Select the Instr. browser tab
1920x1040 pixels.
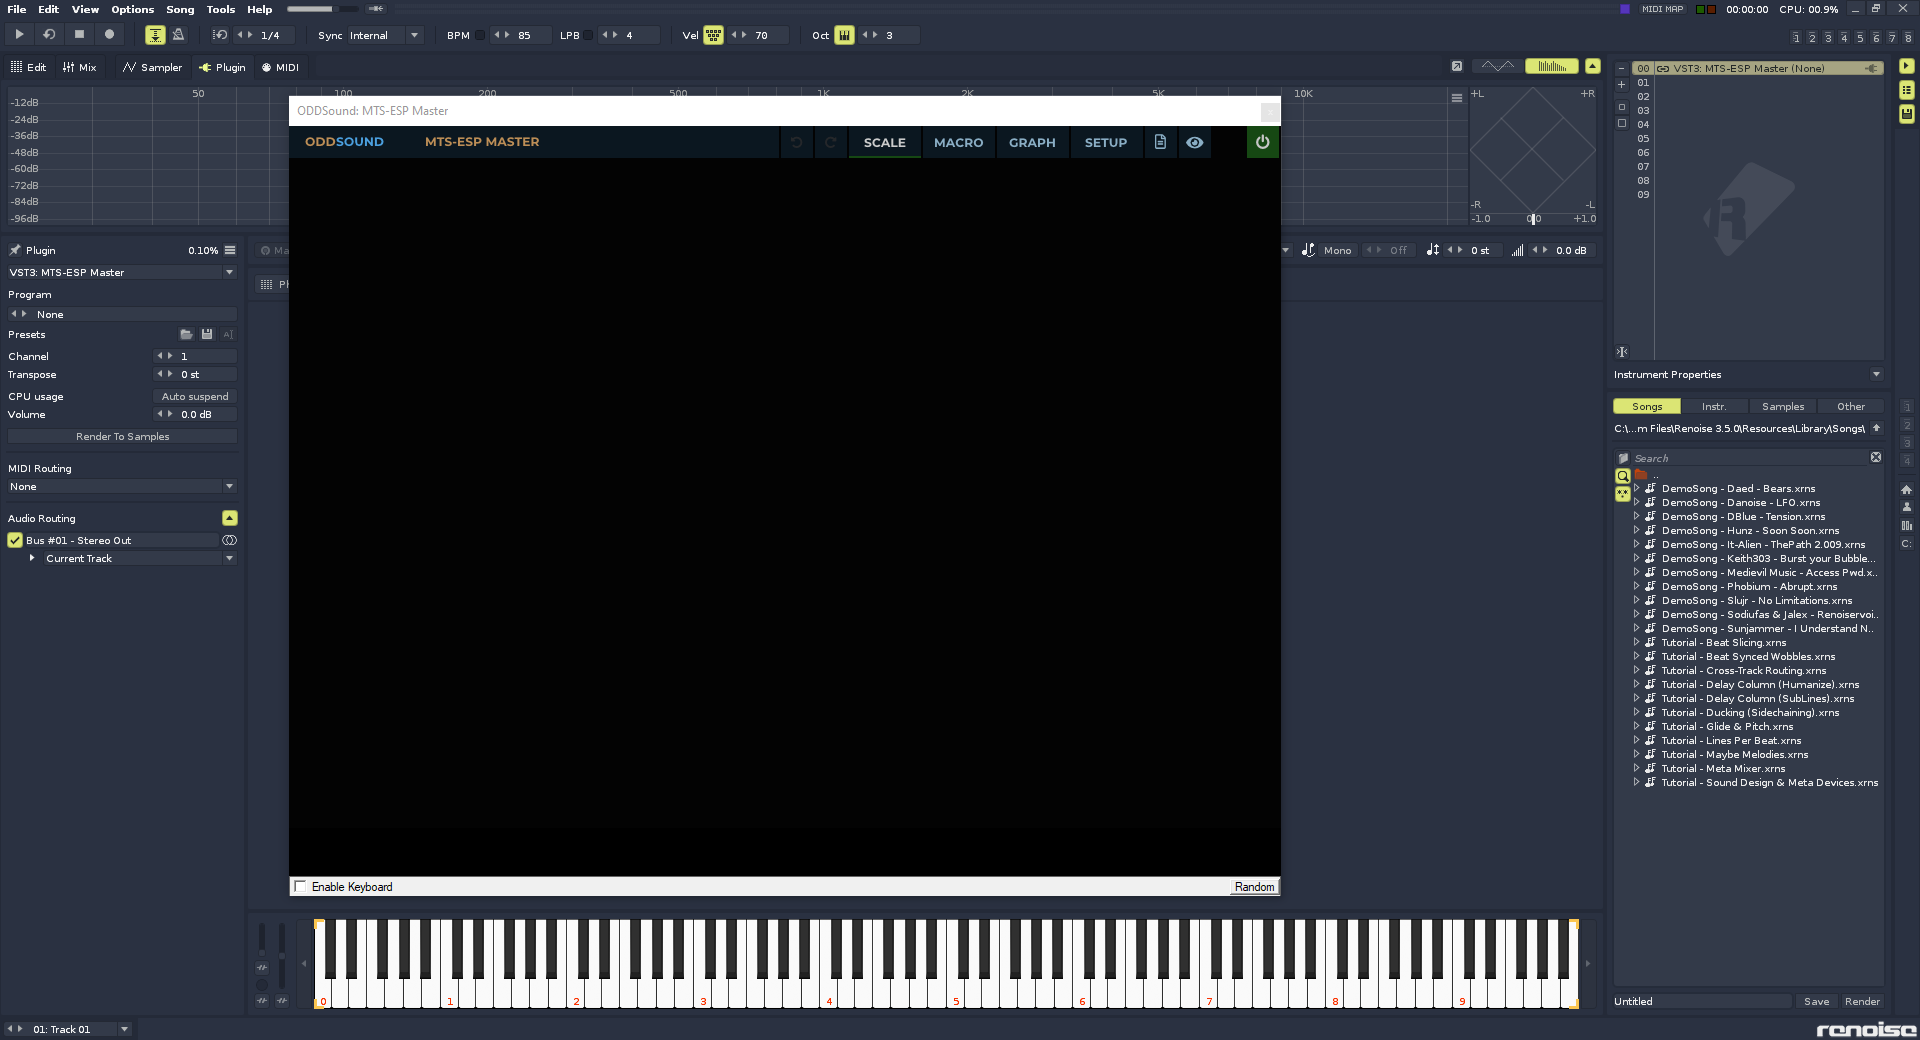click(1714, 406)
